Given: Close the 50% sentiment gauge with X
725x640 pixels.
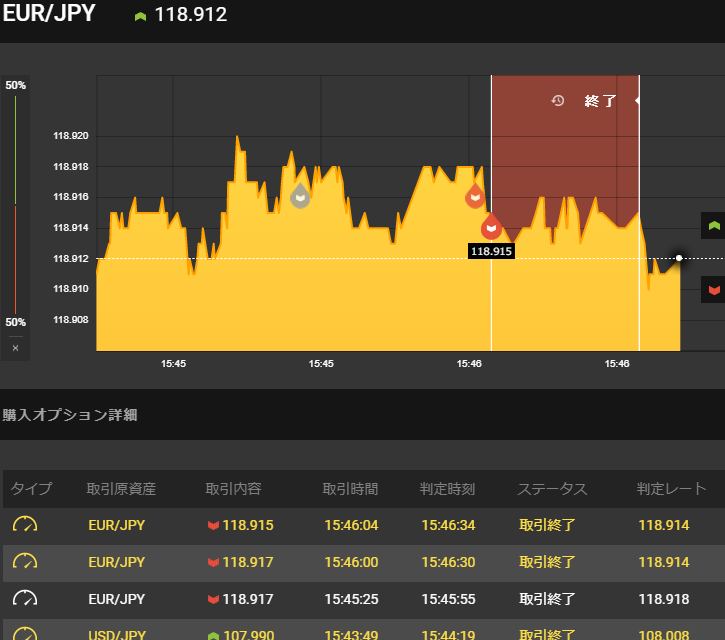Looking at the screenshot, I should point(16,348).
